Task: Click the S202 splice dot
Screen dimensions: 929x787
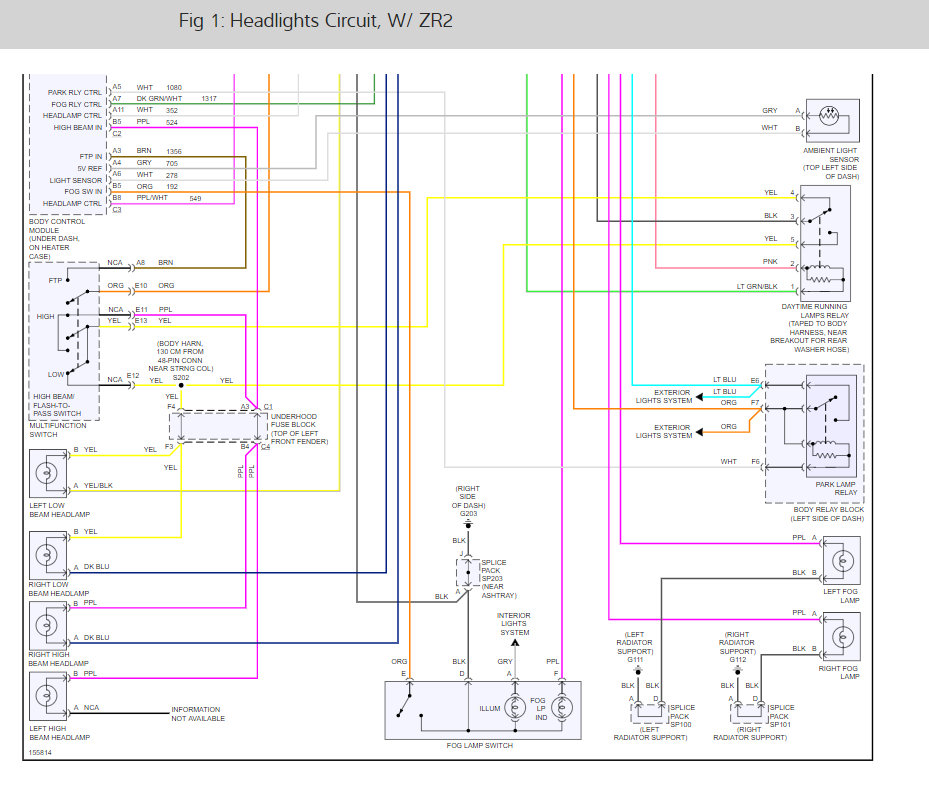Action: tap(181, 385)
